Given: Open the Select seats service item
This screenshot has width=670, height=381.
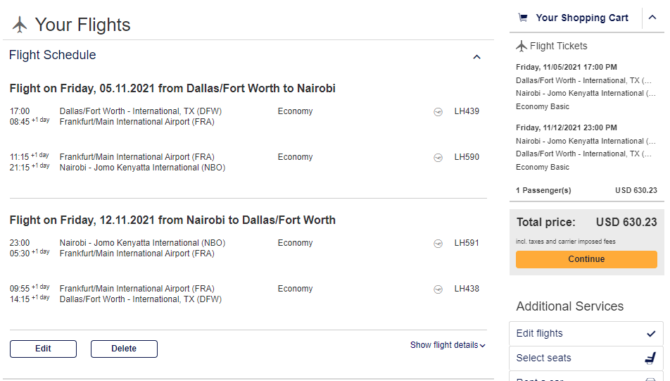Looking at the screenshot, I should point(586,358).
